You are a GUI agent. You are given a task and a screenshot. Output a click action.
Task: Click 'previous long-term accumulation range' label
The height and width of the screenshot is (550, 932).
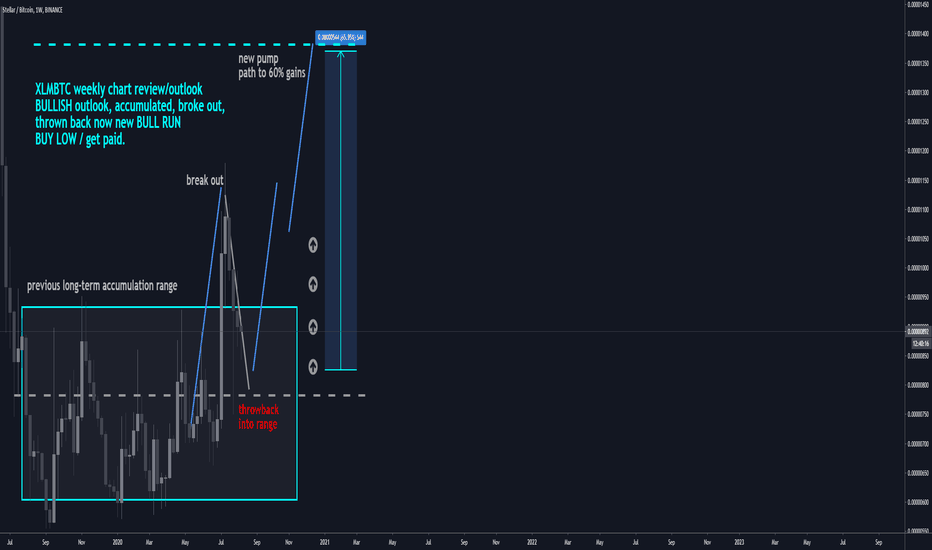(x=102, y=286)
